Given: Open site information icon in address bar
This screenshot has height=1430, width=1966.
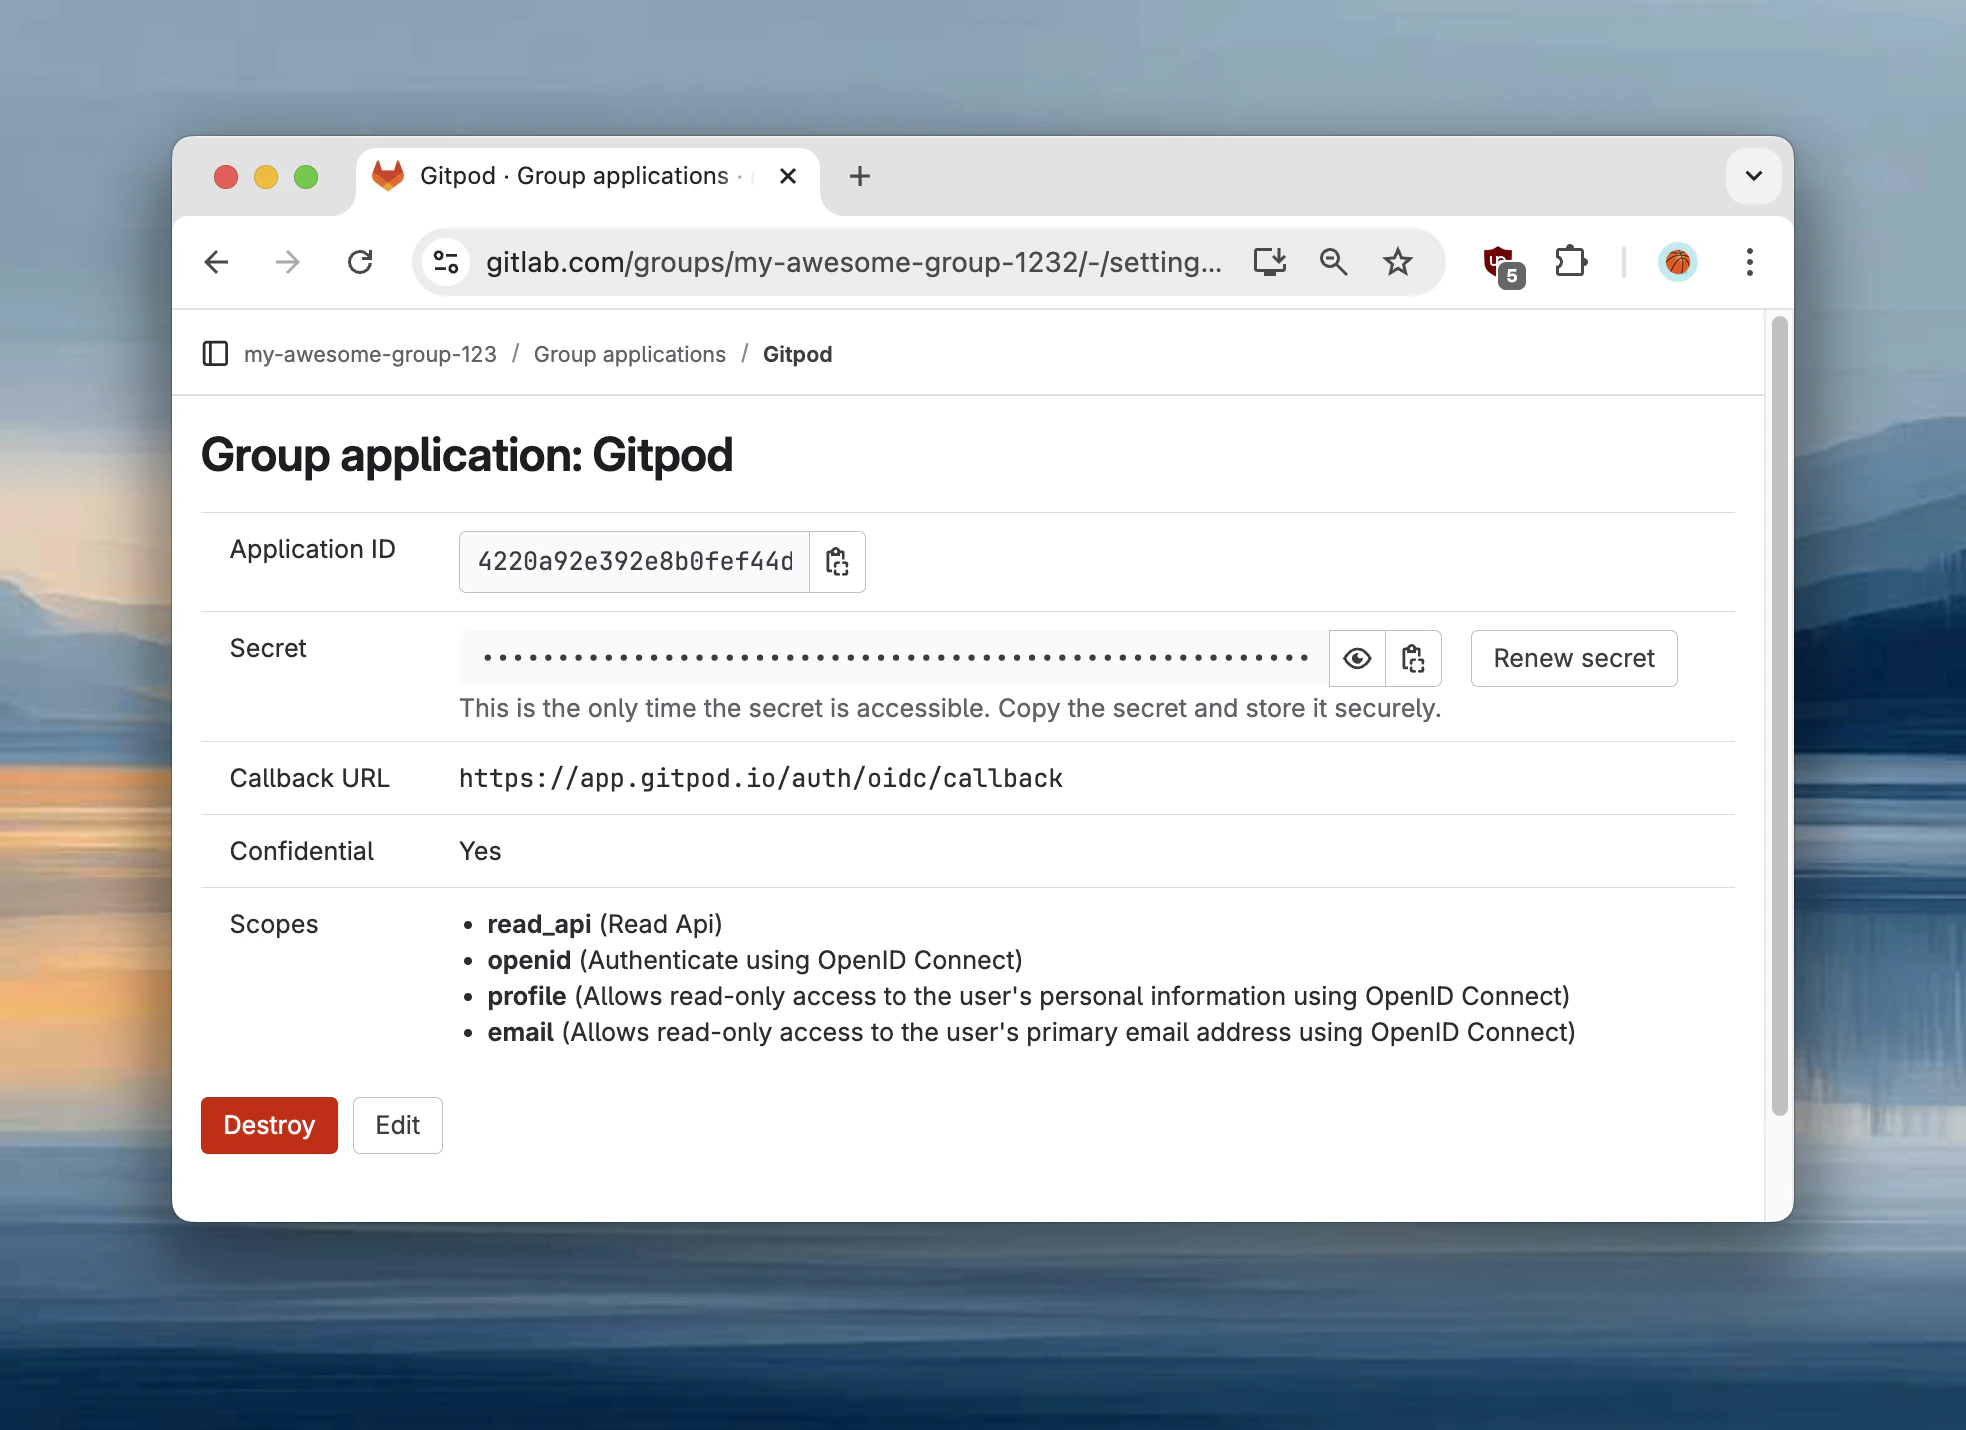Looking at the screenshot, I should pyautogui.click(x=446, y=262).
